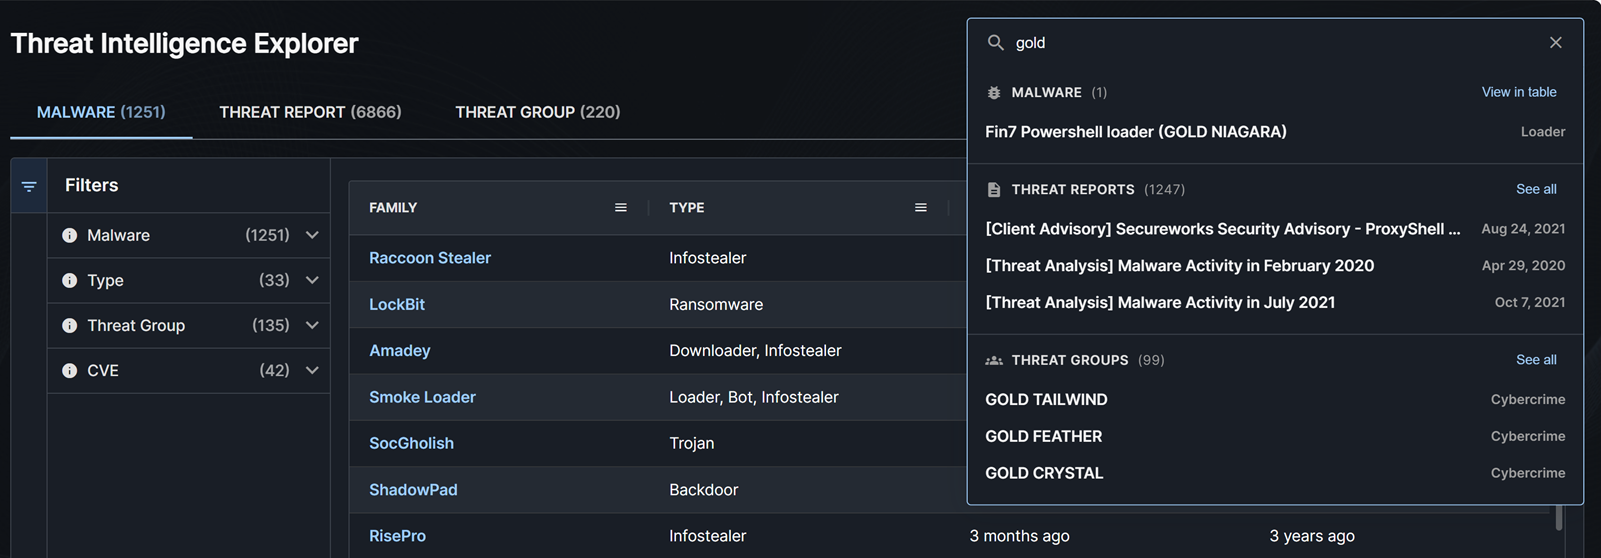Switch to the THREAT REPORT tab
This screenshot has width=1601, height=558.
point(310,112)
